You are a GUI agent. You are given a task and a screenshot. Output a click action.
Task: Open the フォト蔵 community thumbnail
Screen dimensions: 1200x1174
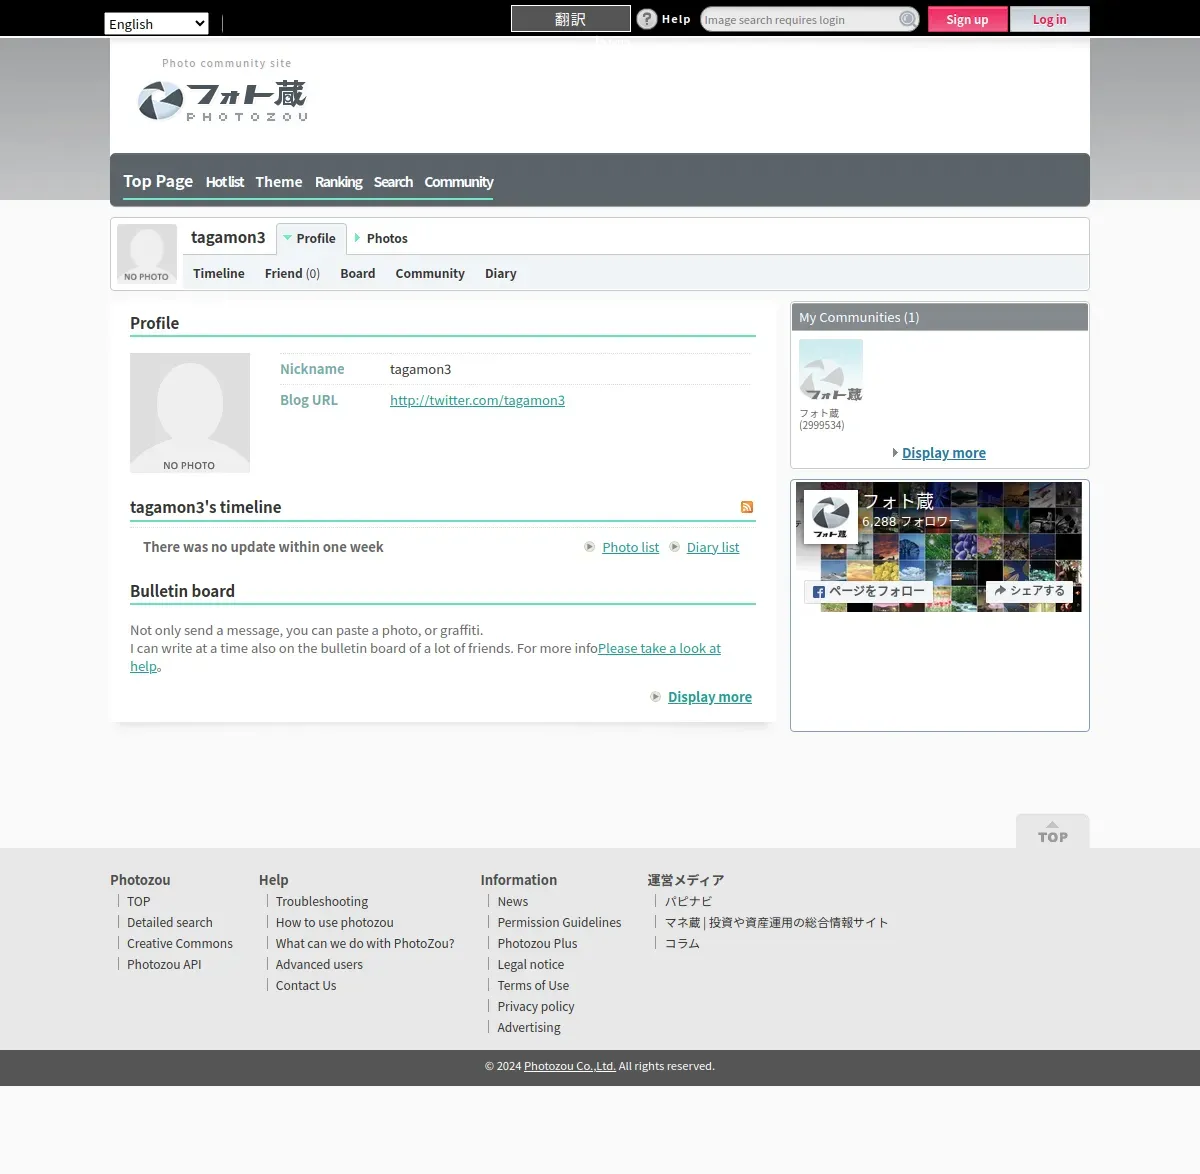coord(830,371)
